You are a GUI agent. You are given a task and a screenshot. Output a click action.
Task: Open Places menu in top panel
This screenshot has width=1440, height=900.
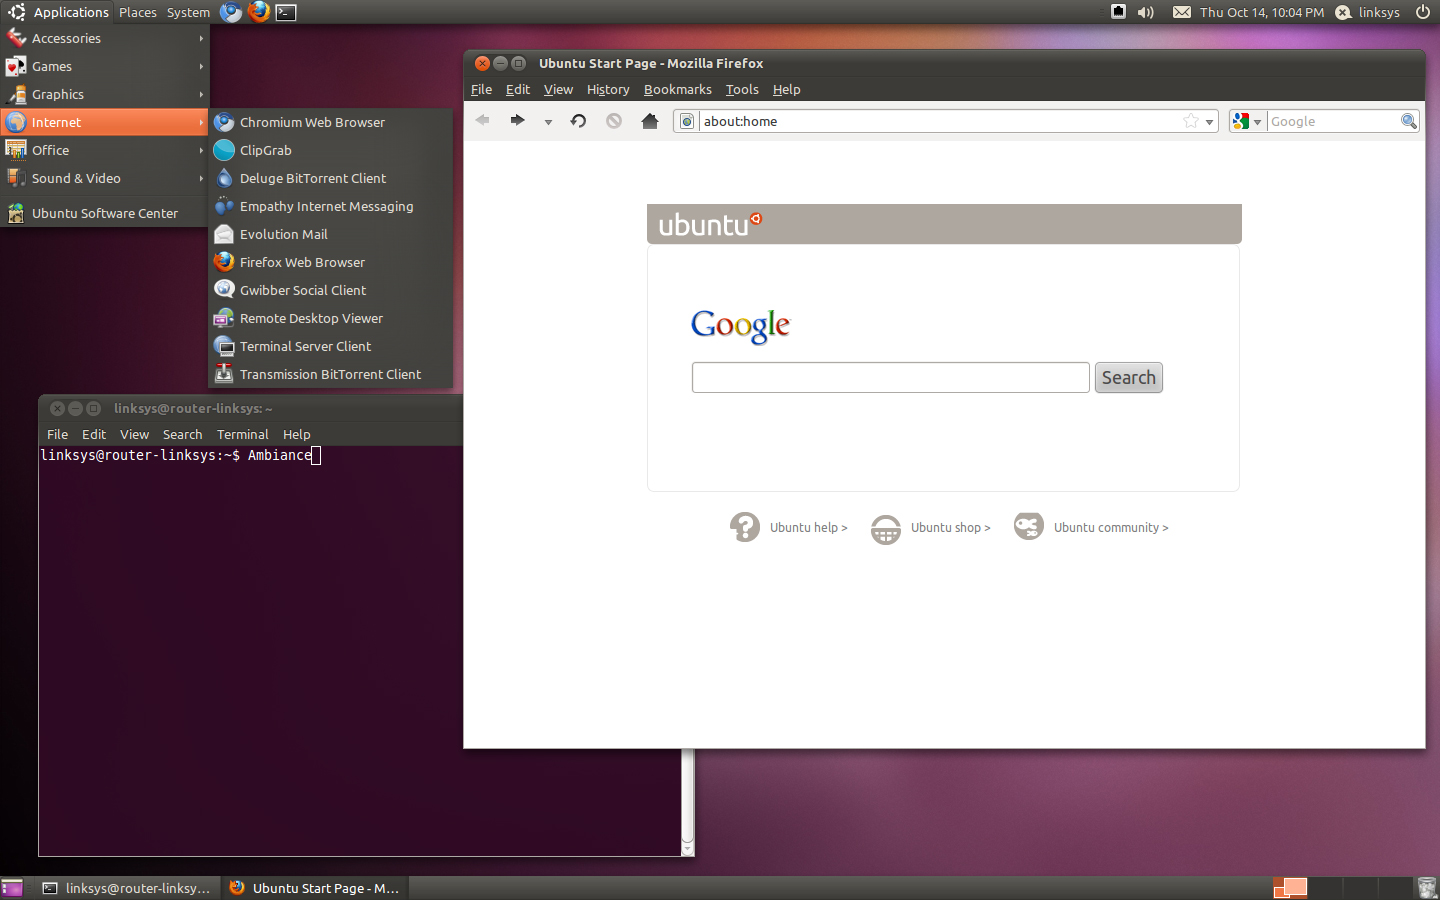coord(138,12)
